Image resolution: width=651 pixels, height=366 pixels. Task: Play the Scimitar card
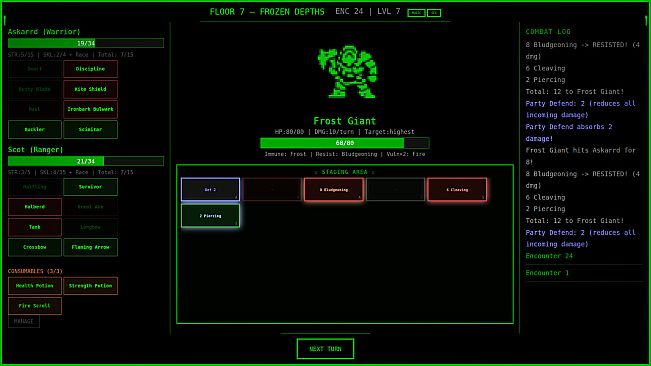(91, 129)
